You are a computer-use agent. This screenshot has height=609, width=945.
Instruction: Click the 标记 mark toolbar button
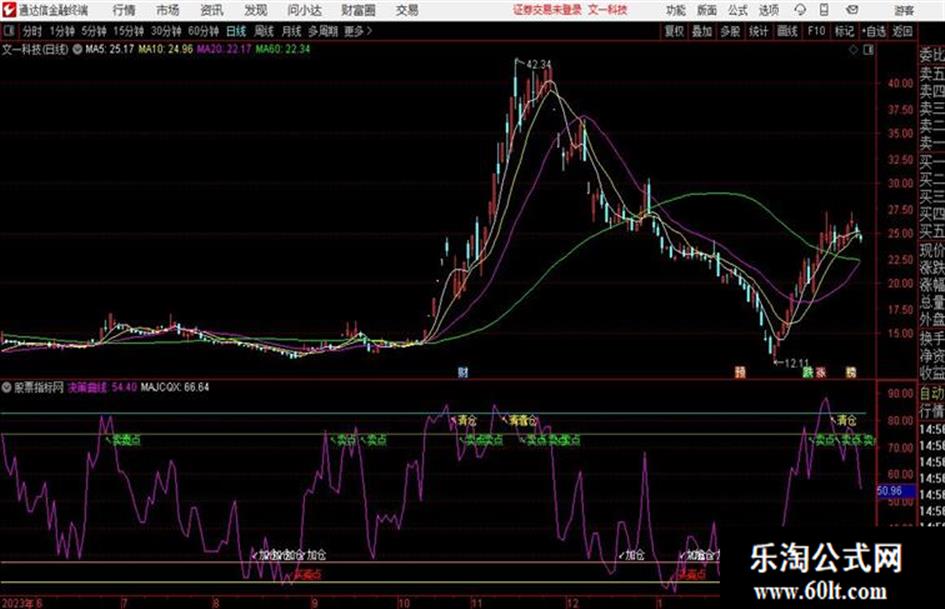[845, 31]
